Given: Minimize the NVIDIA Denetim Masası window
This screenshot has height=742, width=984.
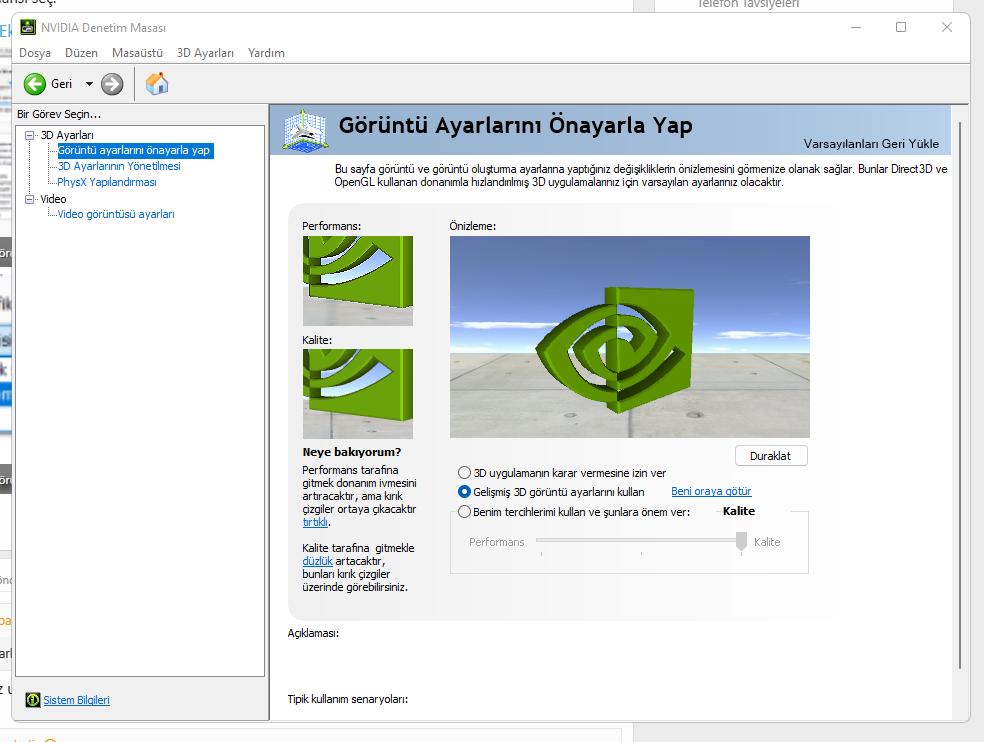Looking at the screenshot, I should point(855,27).
